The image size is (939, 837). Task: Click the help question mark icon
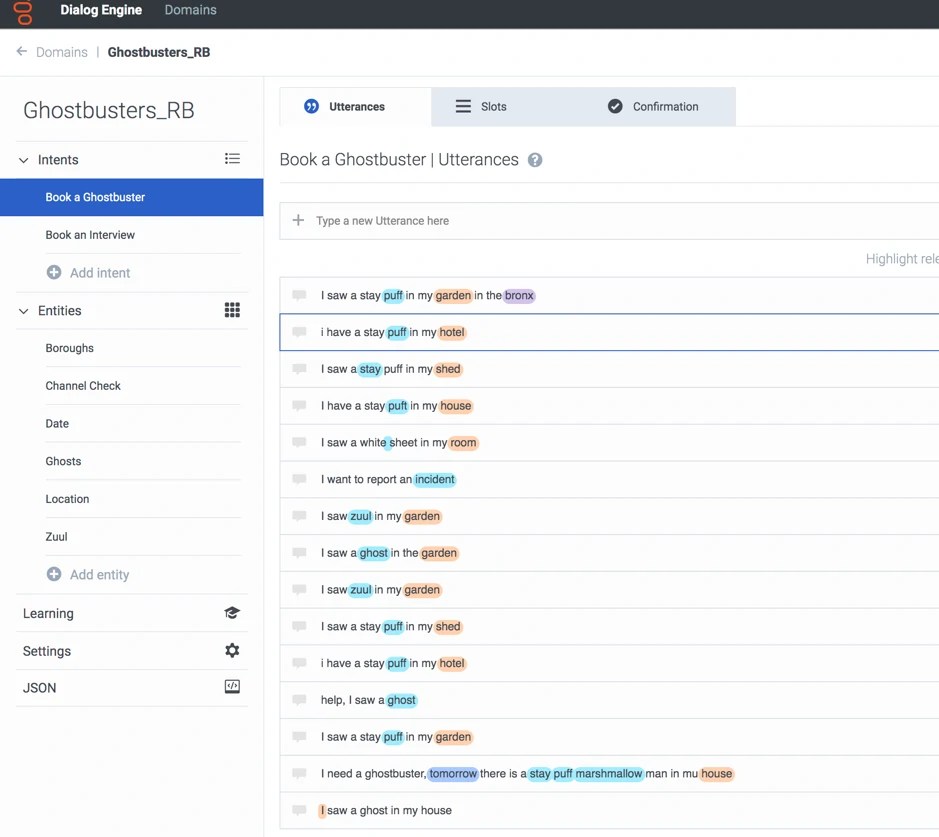(x=535, y=160)
